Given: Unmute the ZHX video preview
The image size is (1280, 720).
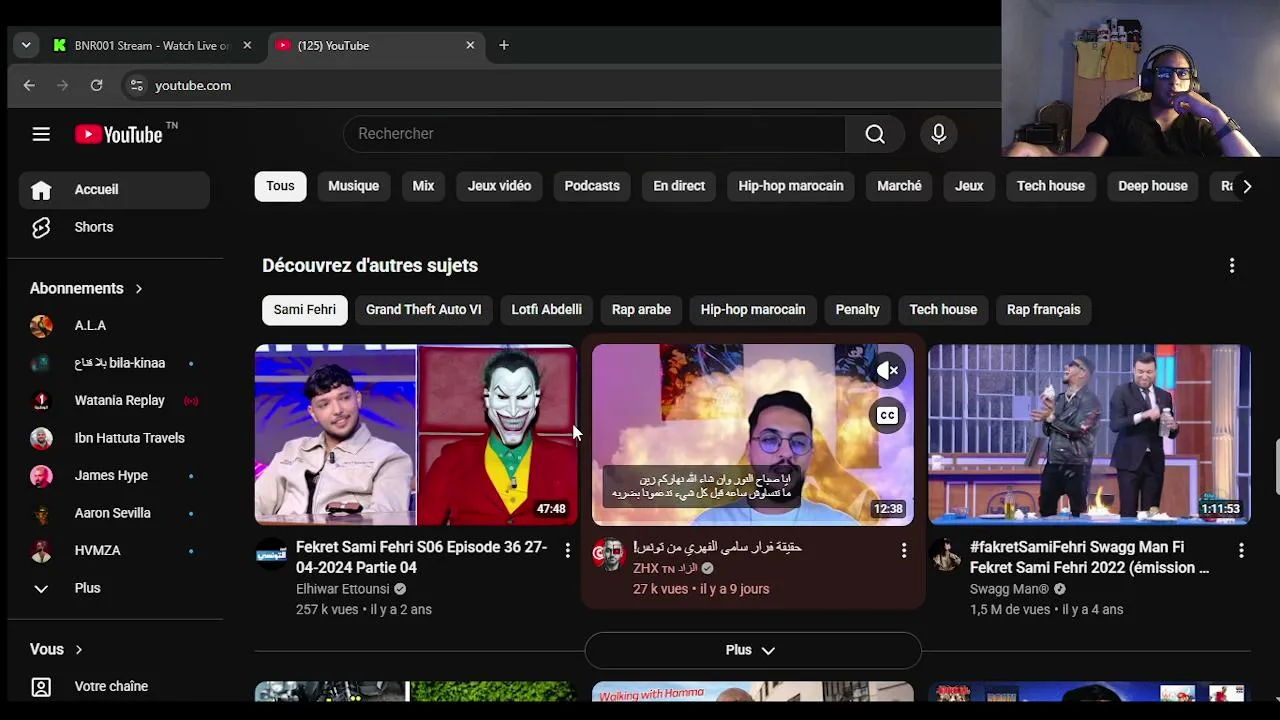Looking at the screenshot, I should click(x=887, y=371).
